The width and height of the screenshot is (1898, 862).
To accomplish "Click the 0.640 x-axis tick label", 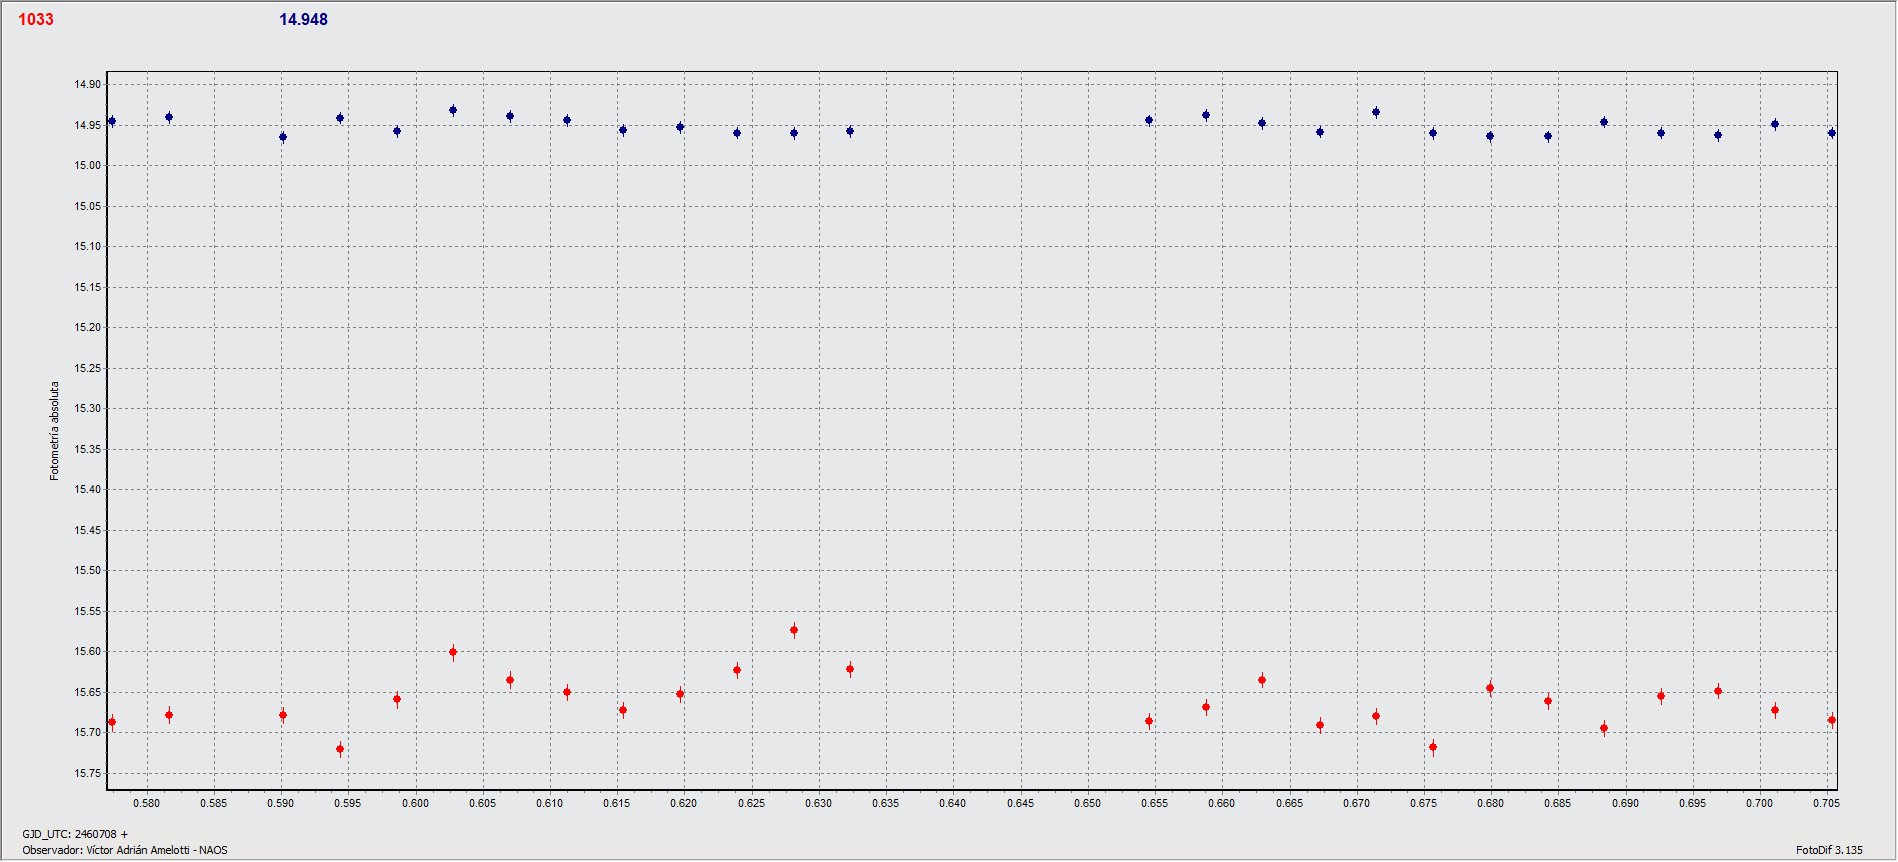I will (x=952, y=803).
